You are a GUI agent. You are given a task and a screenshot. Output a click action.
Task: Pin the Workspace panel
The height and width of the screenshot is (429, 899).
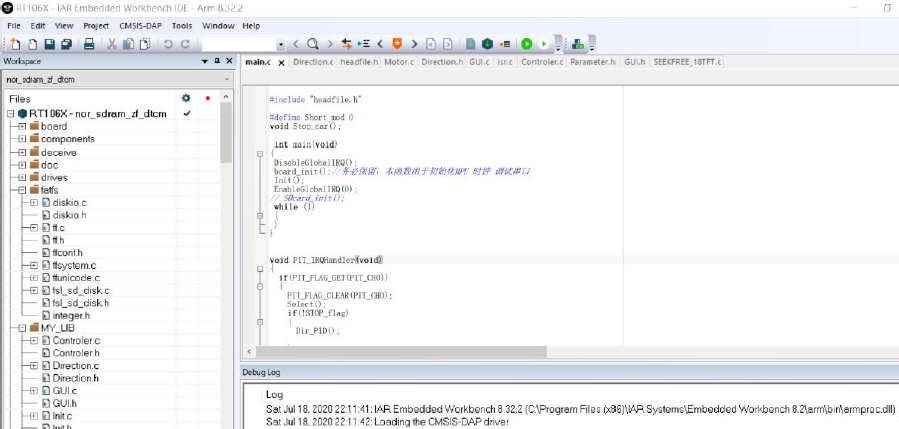(217, 61)
